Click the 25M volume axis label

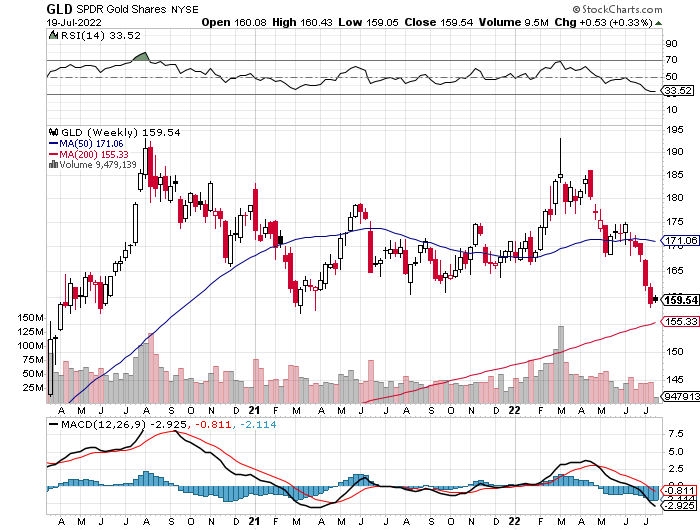point(33,388)
